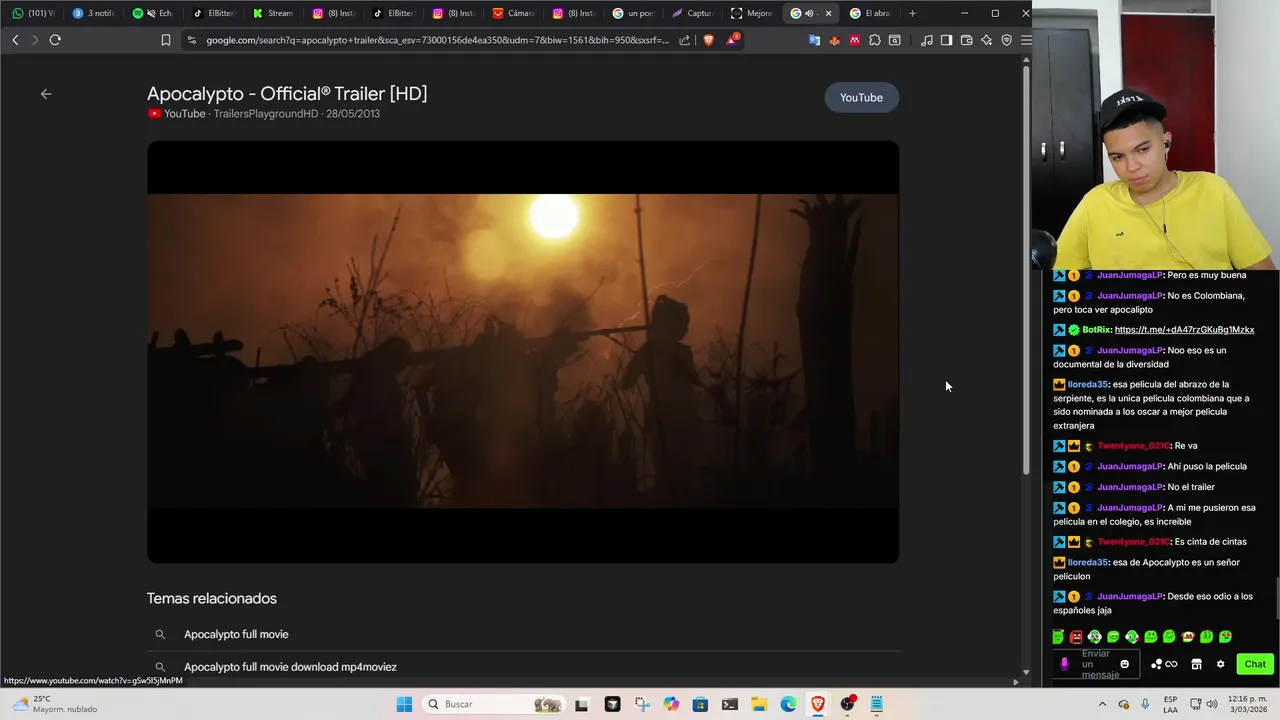Switch to the WhatsApp (101) tab

(x=34, y=13)
